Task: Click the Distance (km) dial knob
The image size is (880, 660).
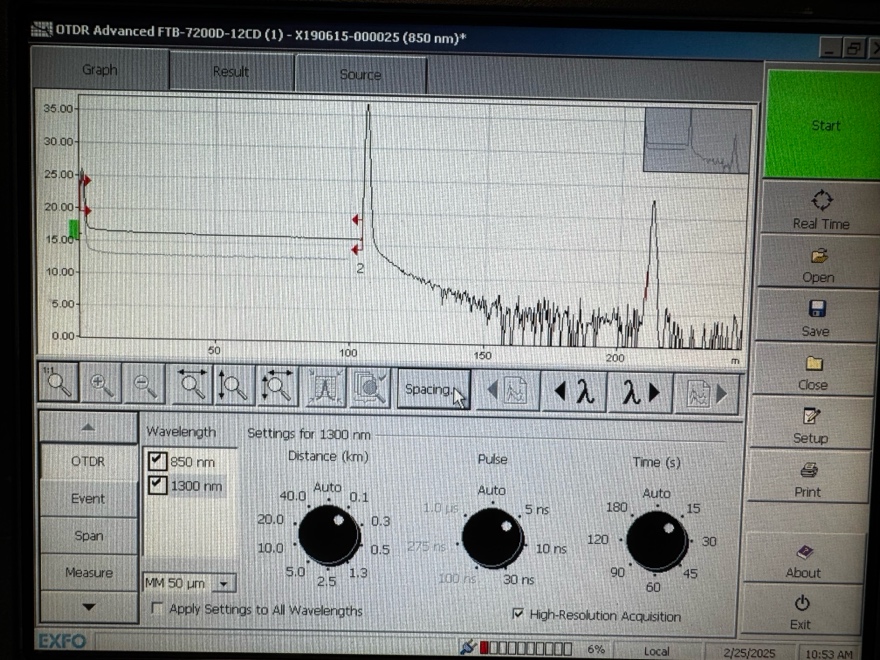Action: click(x=329, y=535)
